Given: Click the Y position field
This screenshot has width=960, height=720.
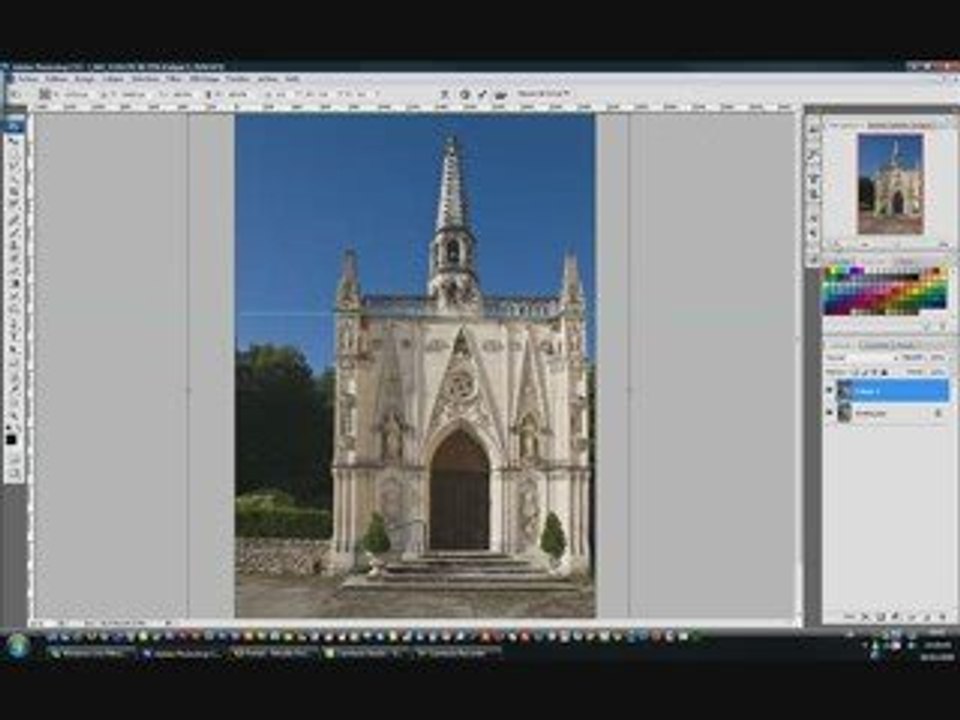Looking at the screenshot, I should tap(132, 94).
